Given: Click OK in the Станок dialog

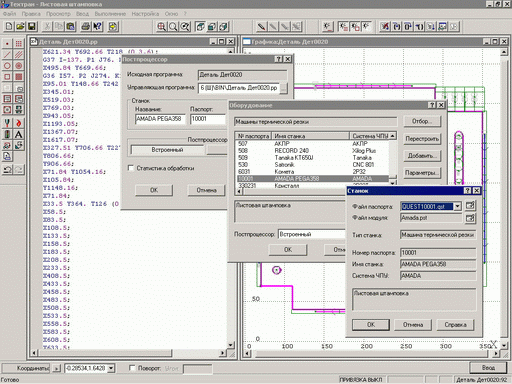Looking at the screenshot, I should [x=371, y=325].
